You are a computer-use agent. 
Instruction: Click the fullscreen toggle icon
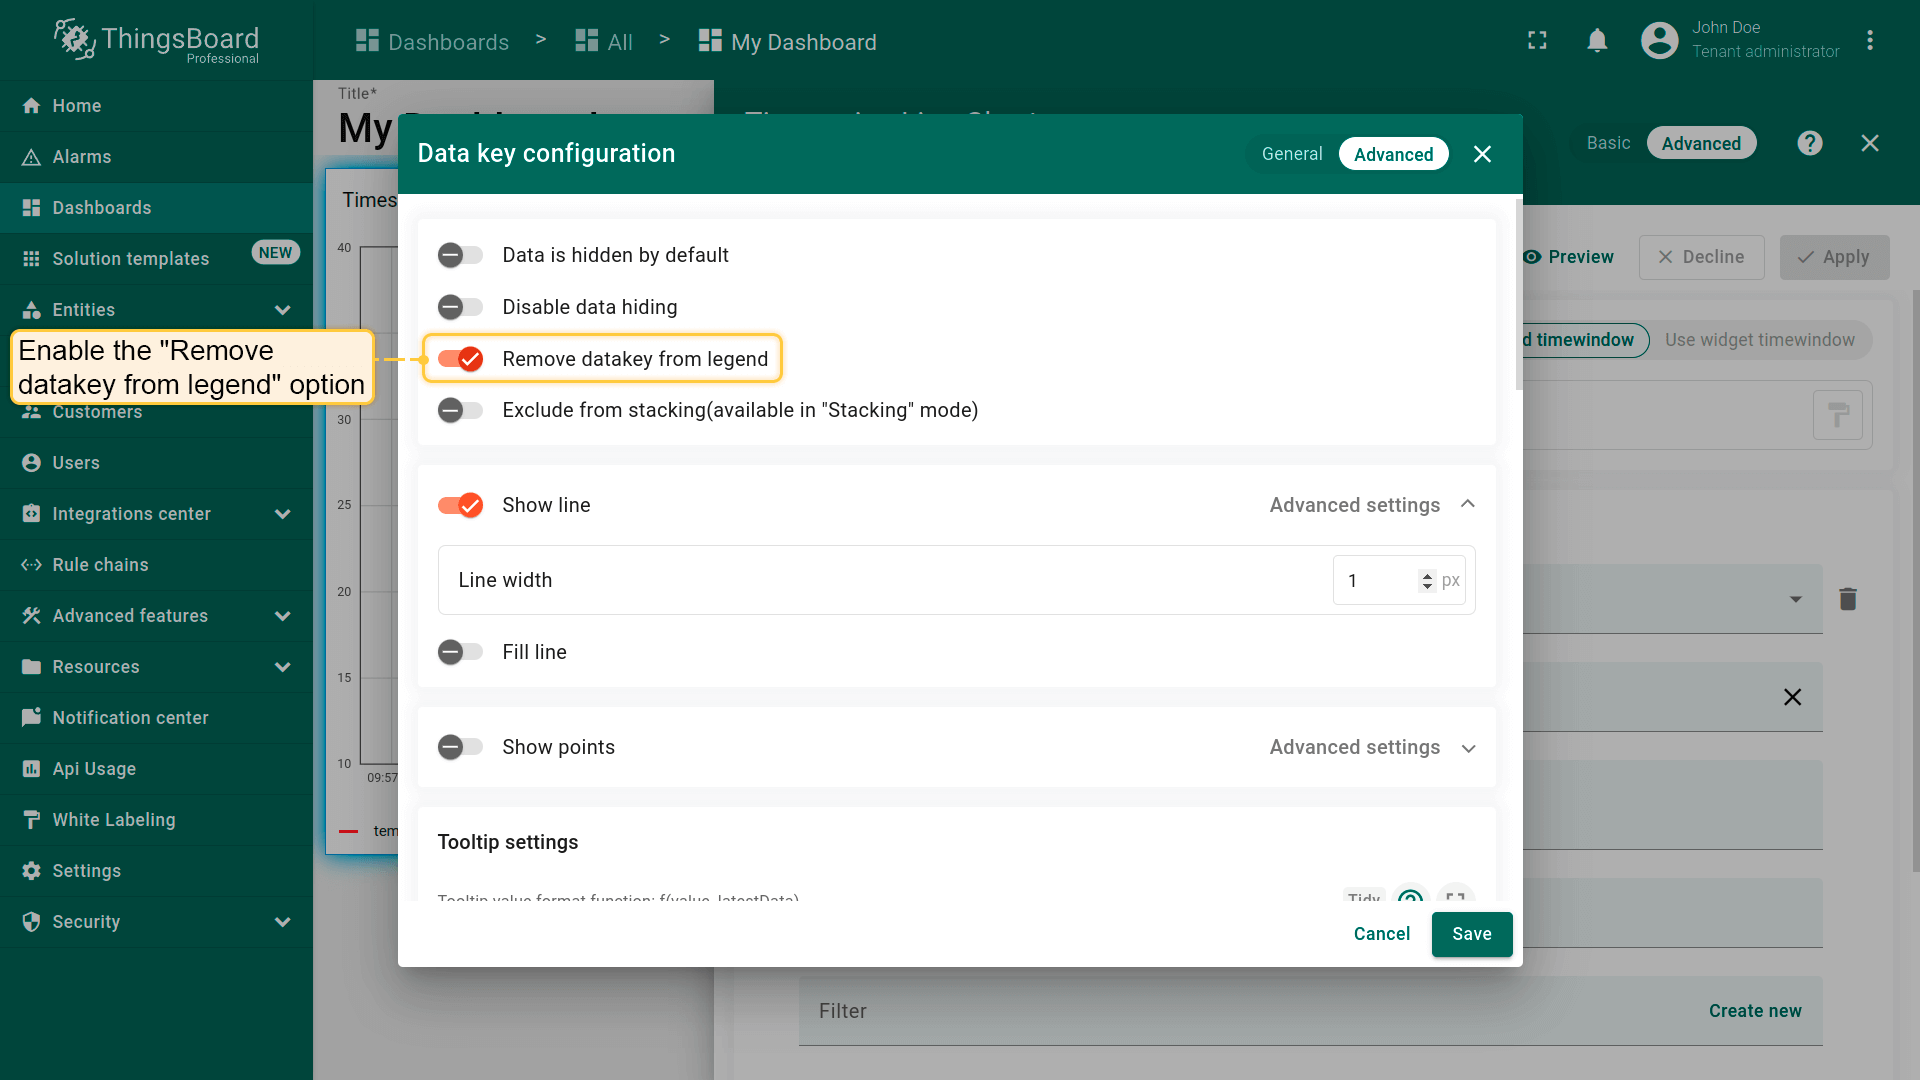(1537, 40)
